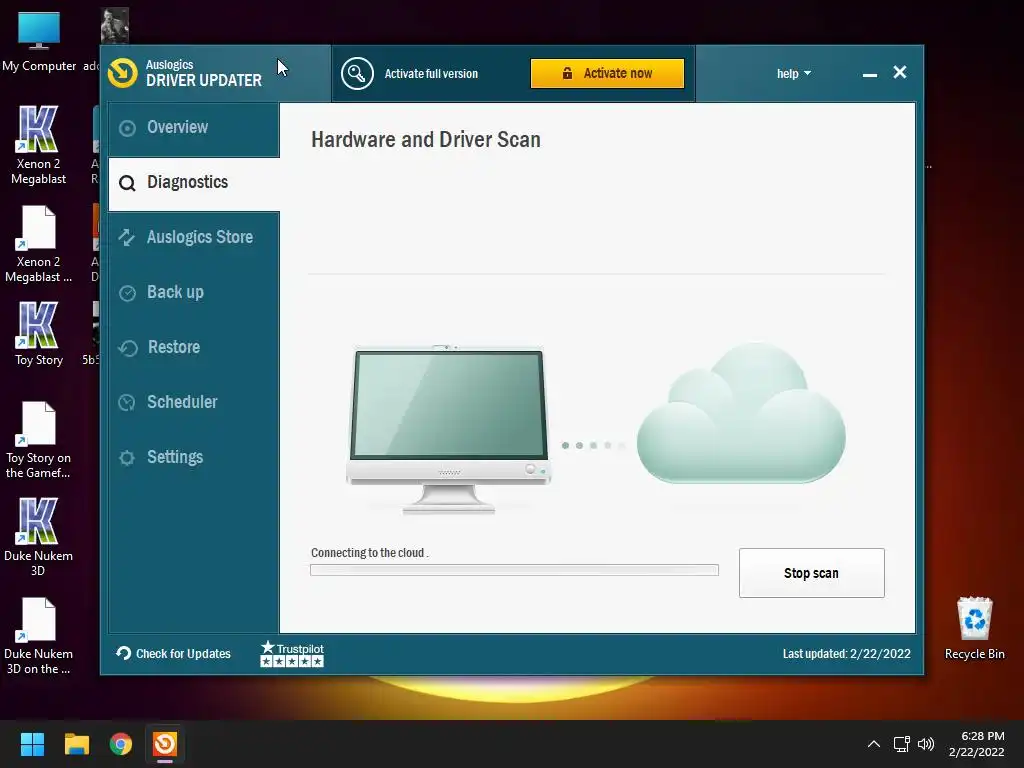Click Driver Updater taskbar icon

pyautogui.click(x=165, y=744)
